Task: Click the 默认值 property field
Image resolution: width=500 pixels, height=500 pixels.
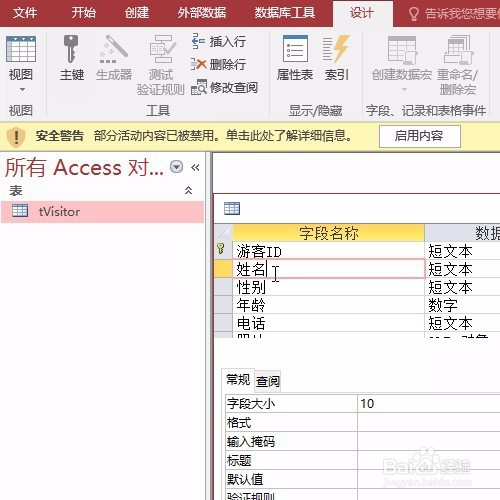Action: 429,479
